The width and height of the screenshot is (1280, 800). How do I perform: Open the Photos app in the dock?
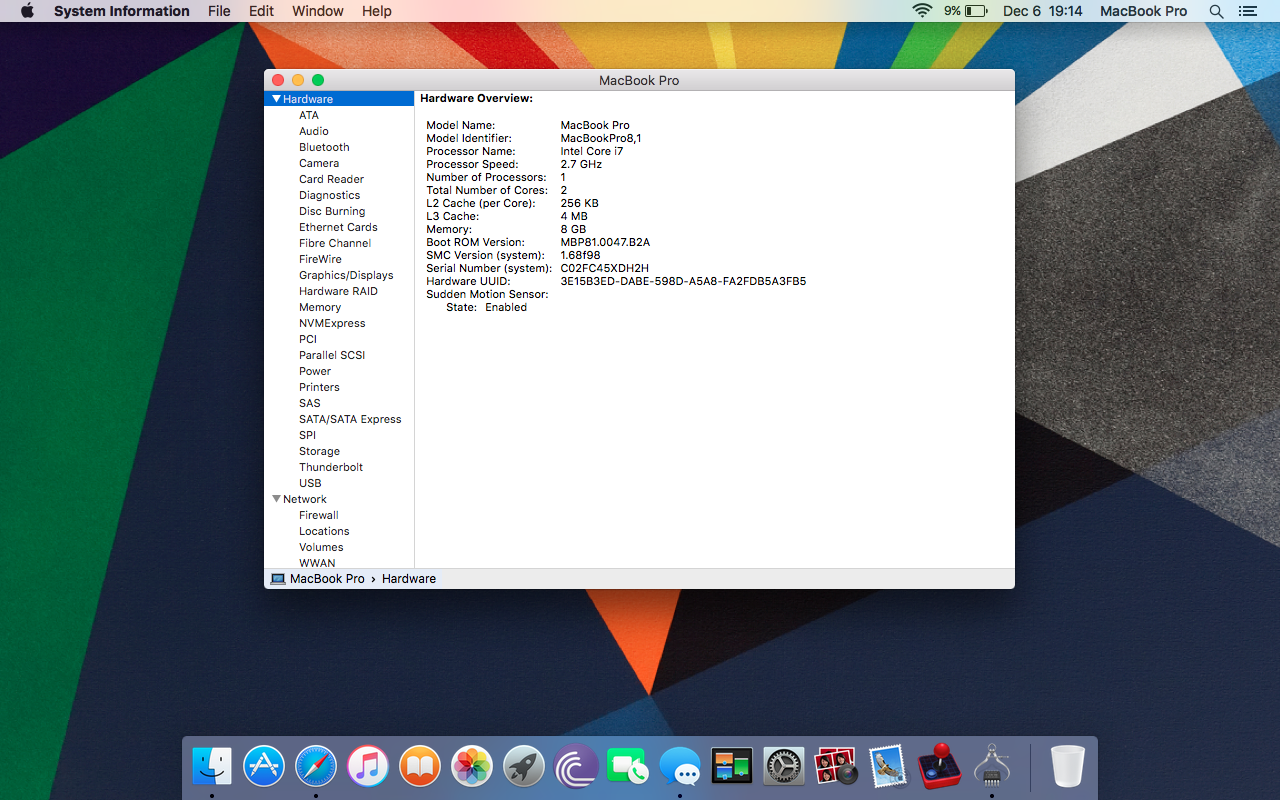click(472, 767)
